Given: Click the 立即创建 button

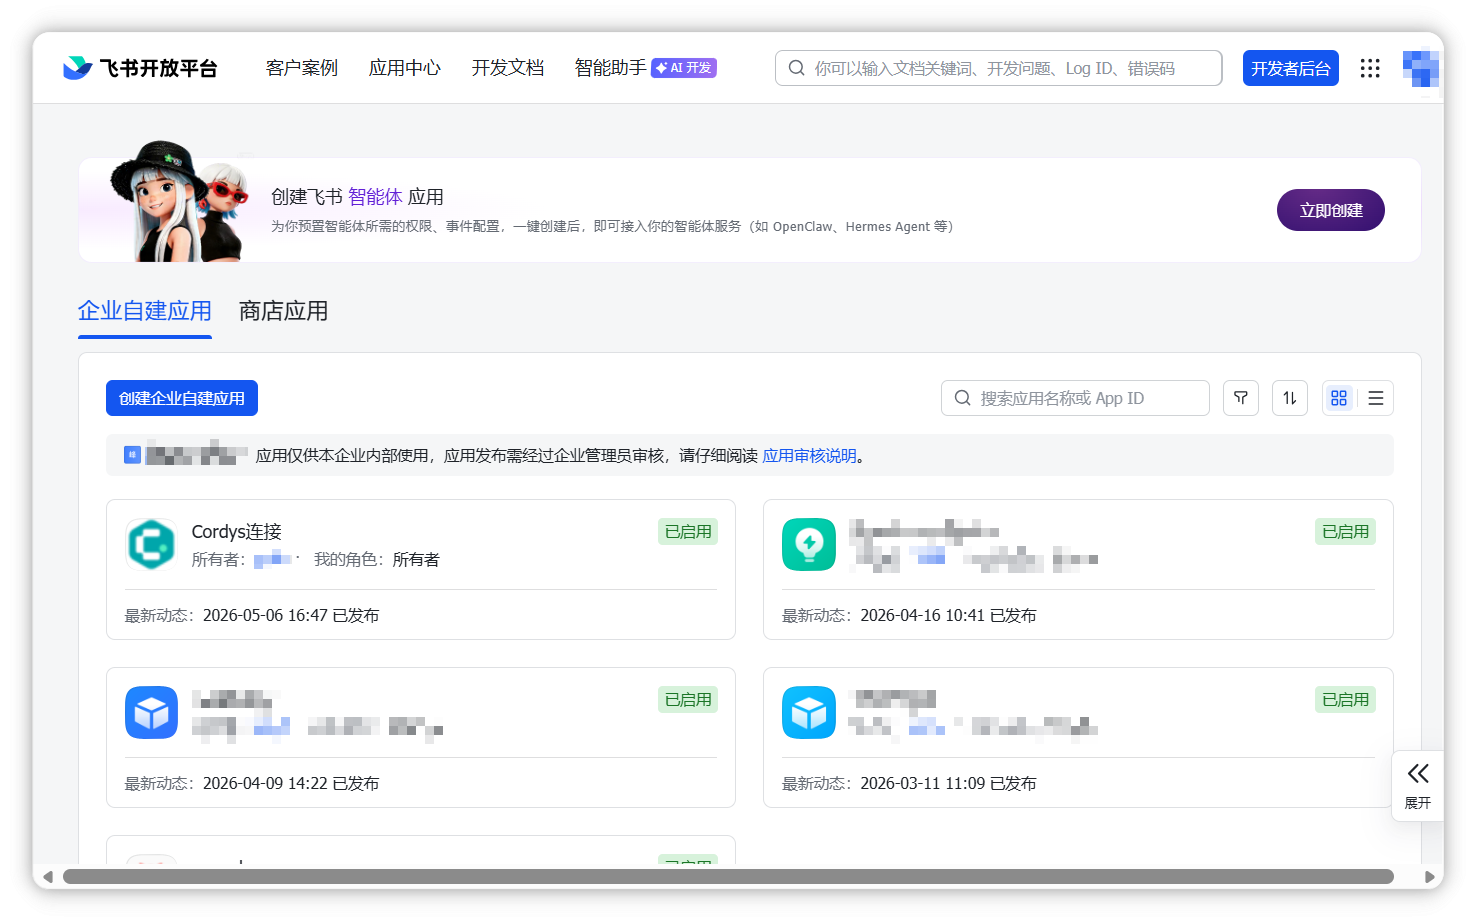Looking at the screenshot, I should 1331,210.
